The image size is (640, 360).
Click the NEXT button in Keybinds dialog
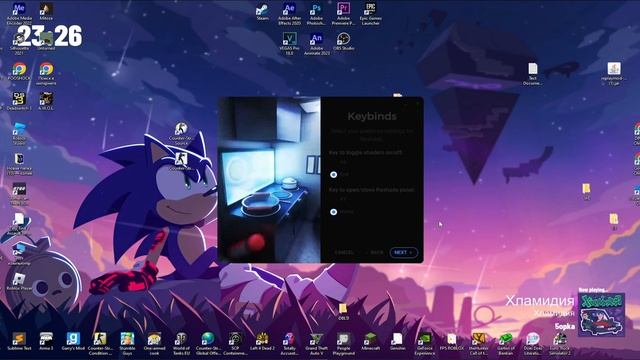(x=403, y=252)
